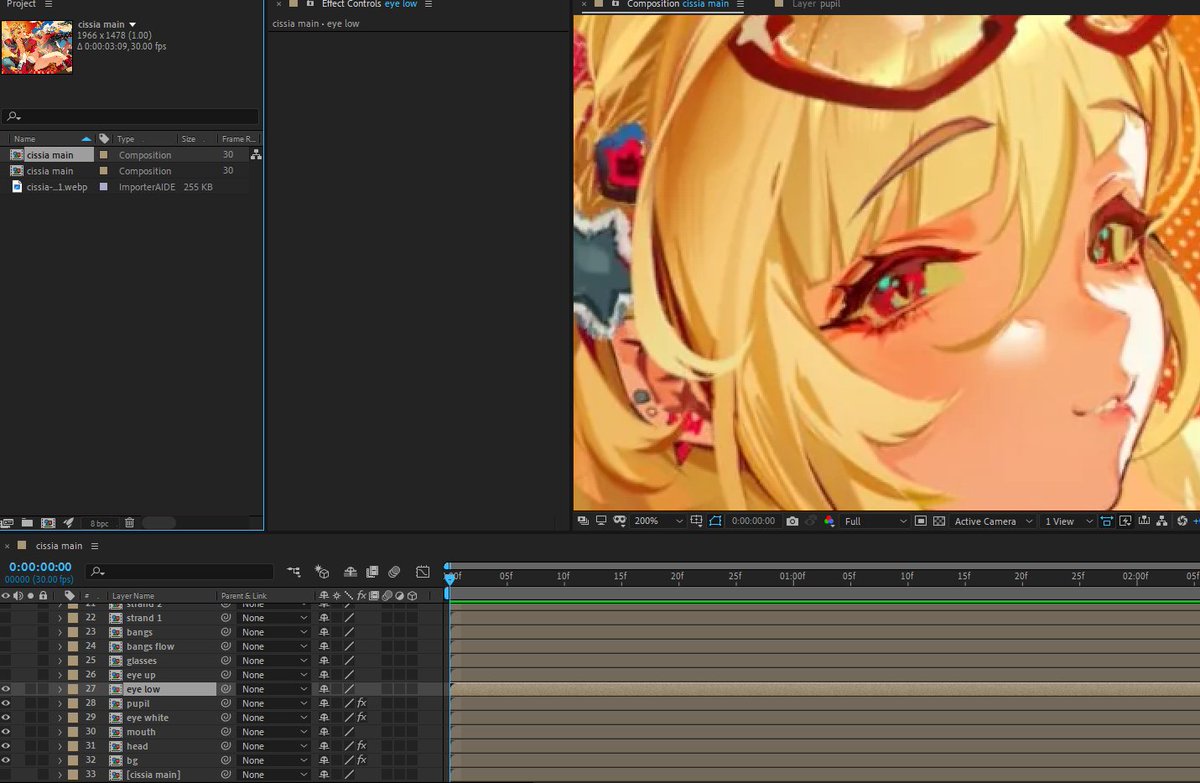Click Primary Viewer monitor icon
Viewport: 1200px width, 783px height.
click(x=601, y=521)
